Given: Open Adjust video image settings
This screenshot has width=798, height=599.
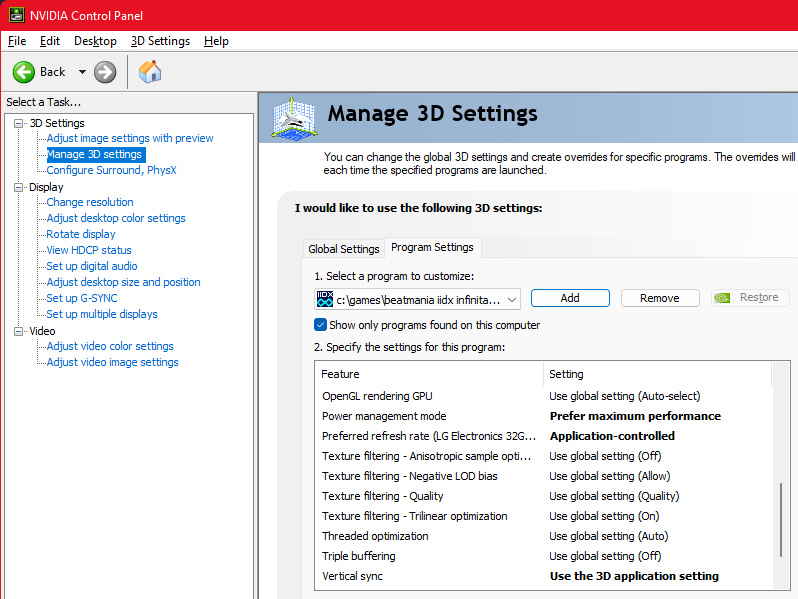Looking at the screenshot, I should [x=112, y=362].
